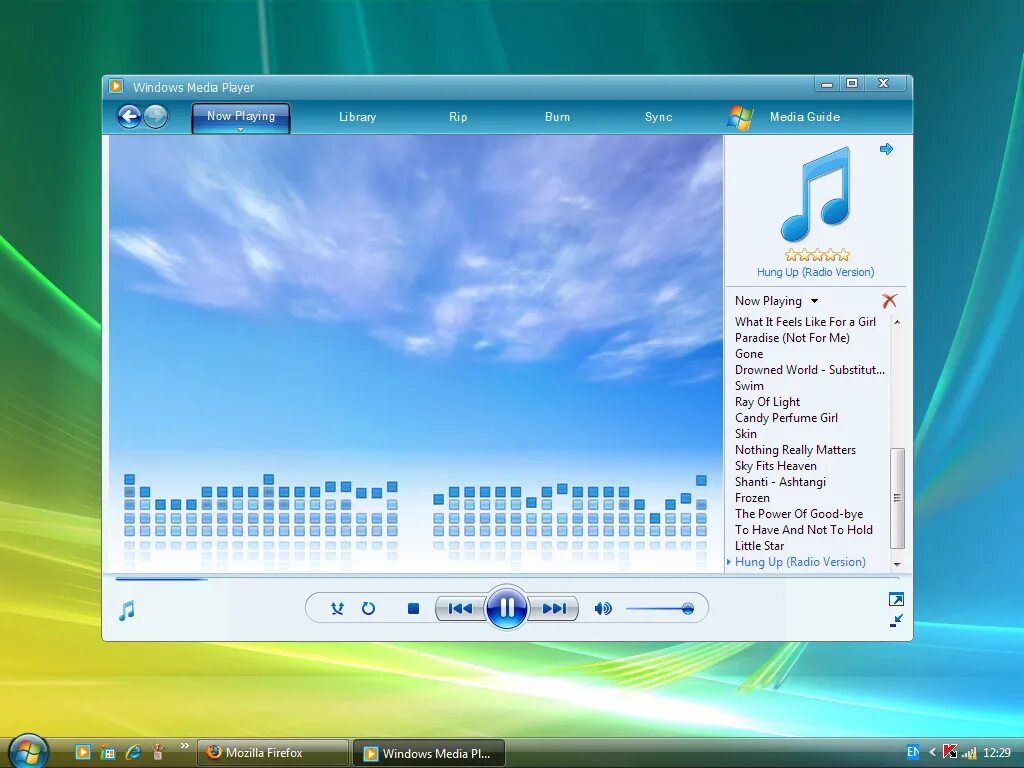1024x768 pixels.
Task: Select the song 'Swim'
Action: click(749, 386)
